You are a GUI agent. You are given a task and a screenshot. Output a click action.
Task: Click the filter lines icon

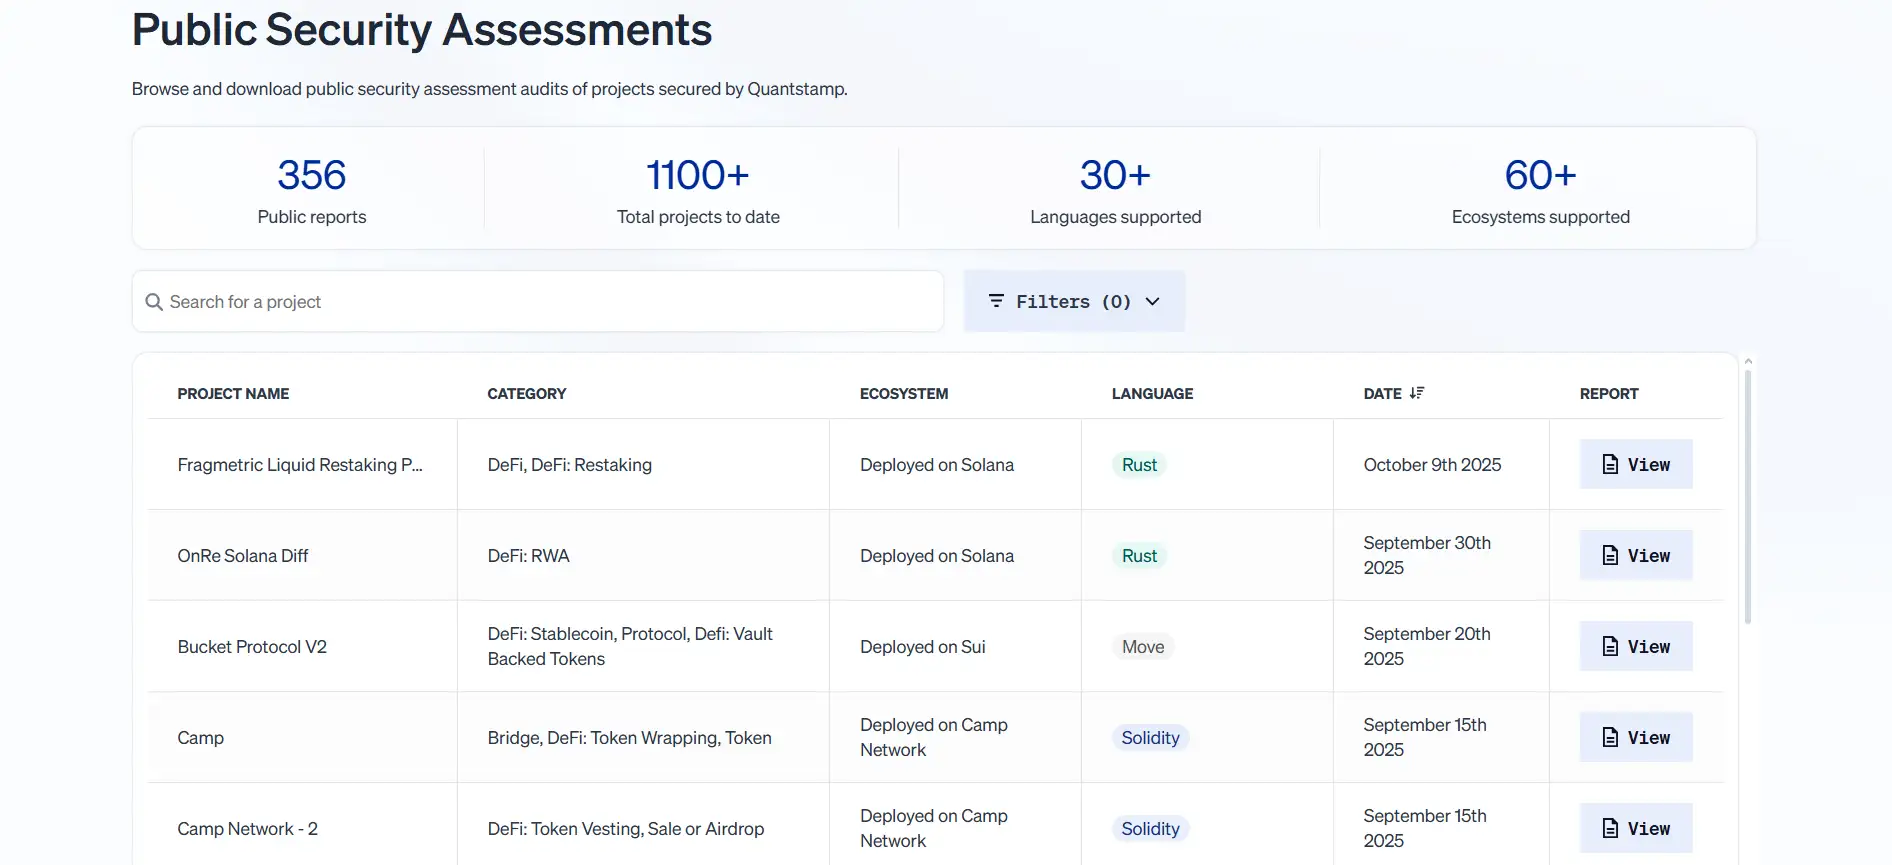tap(996, 301)
